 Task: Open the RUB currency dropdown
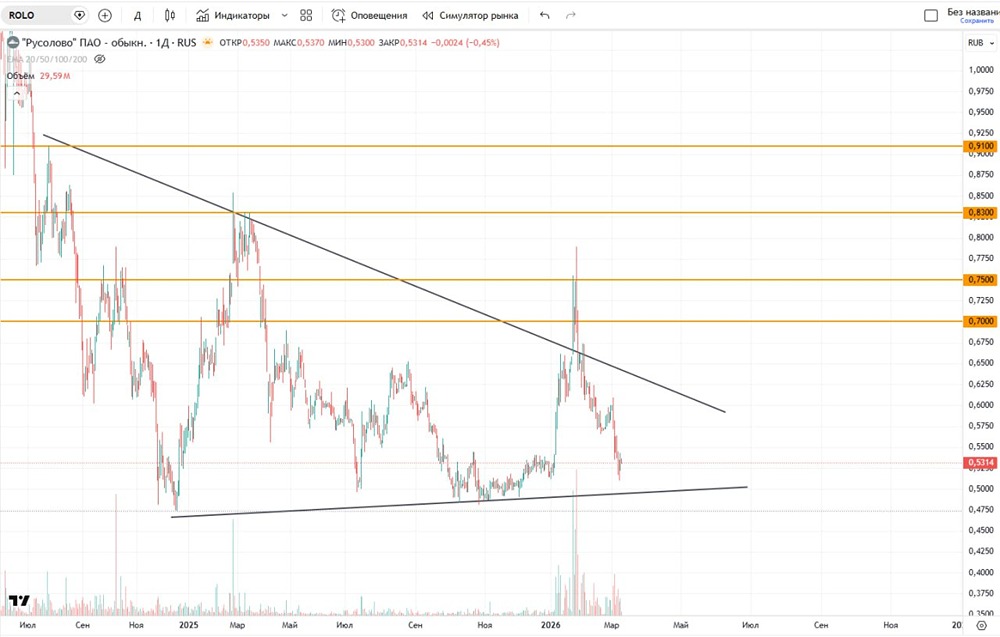pyautogui.click(x=981, y=43)
